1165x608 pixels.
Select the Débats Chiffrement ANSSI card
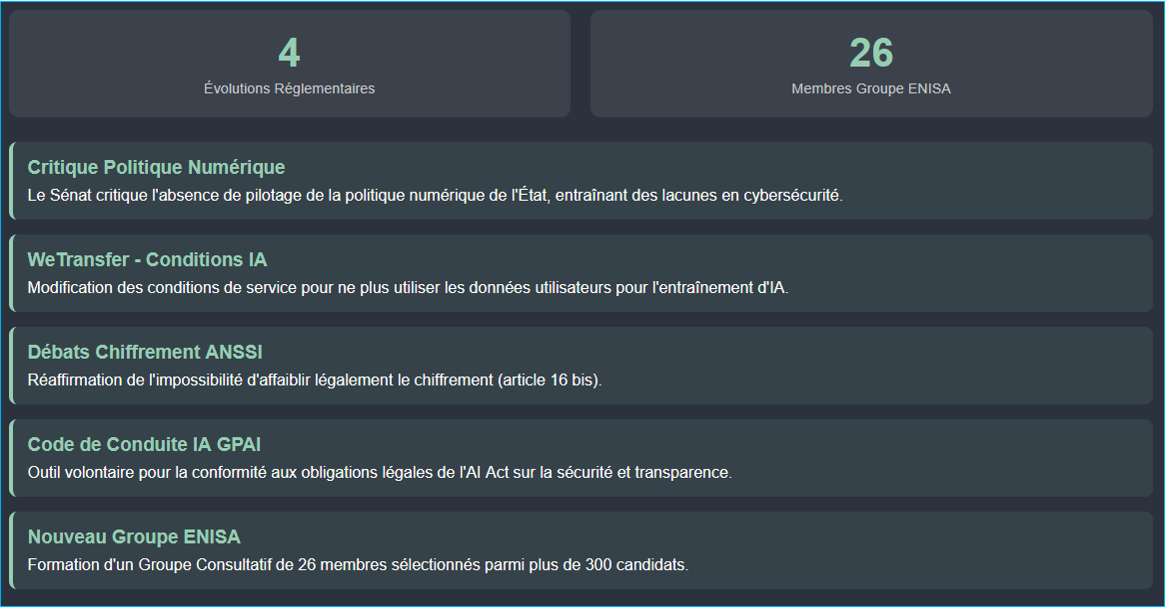[x=581, y=366]
